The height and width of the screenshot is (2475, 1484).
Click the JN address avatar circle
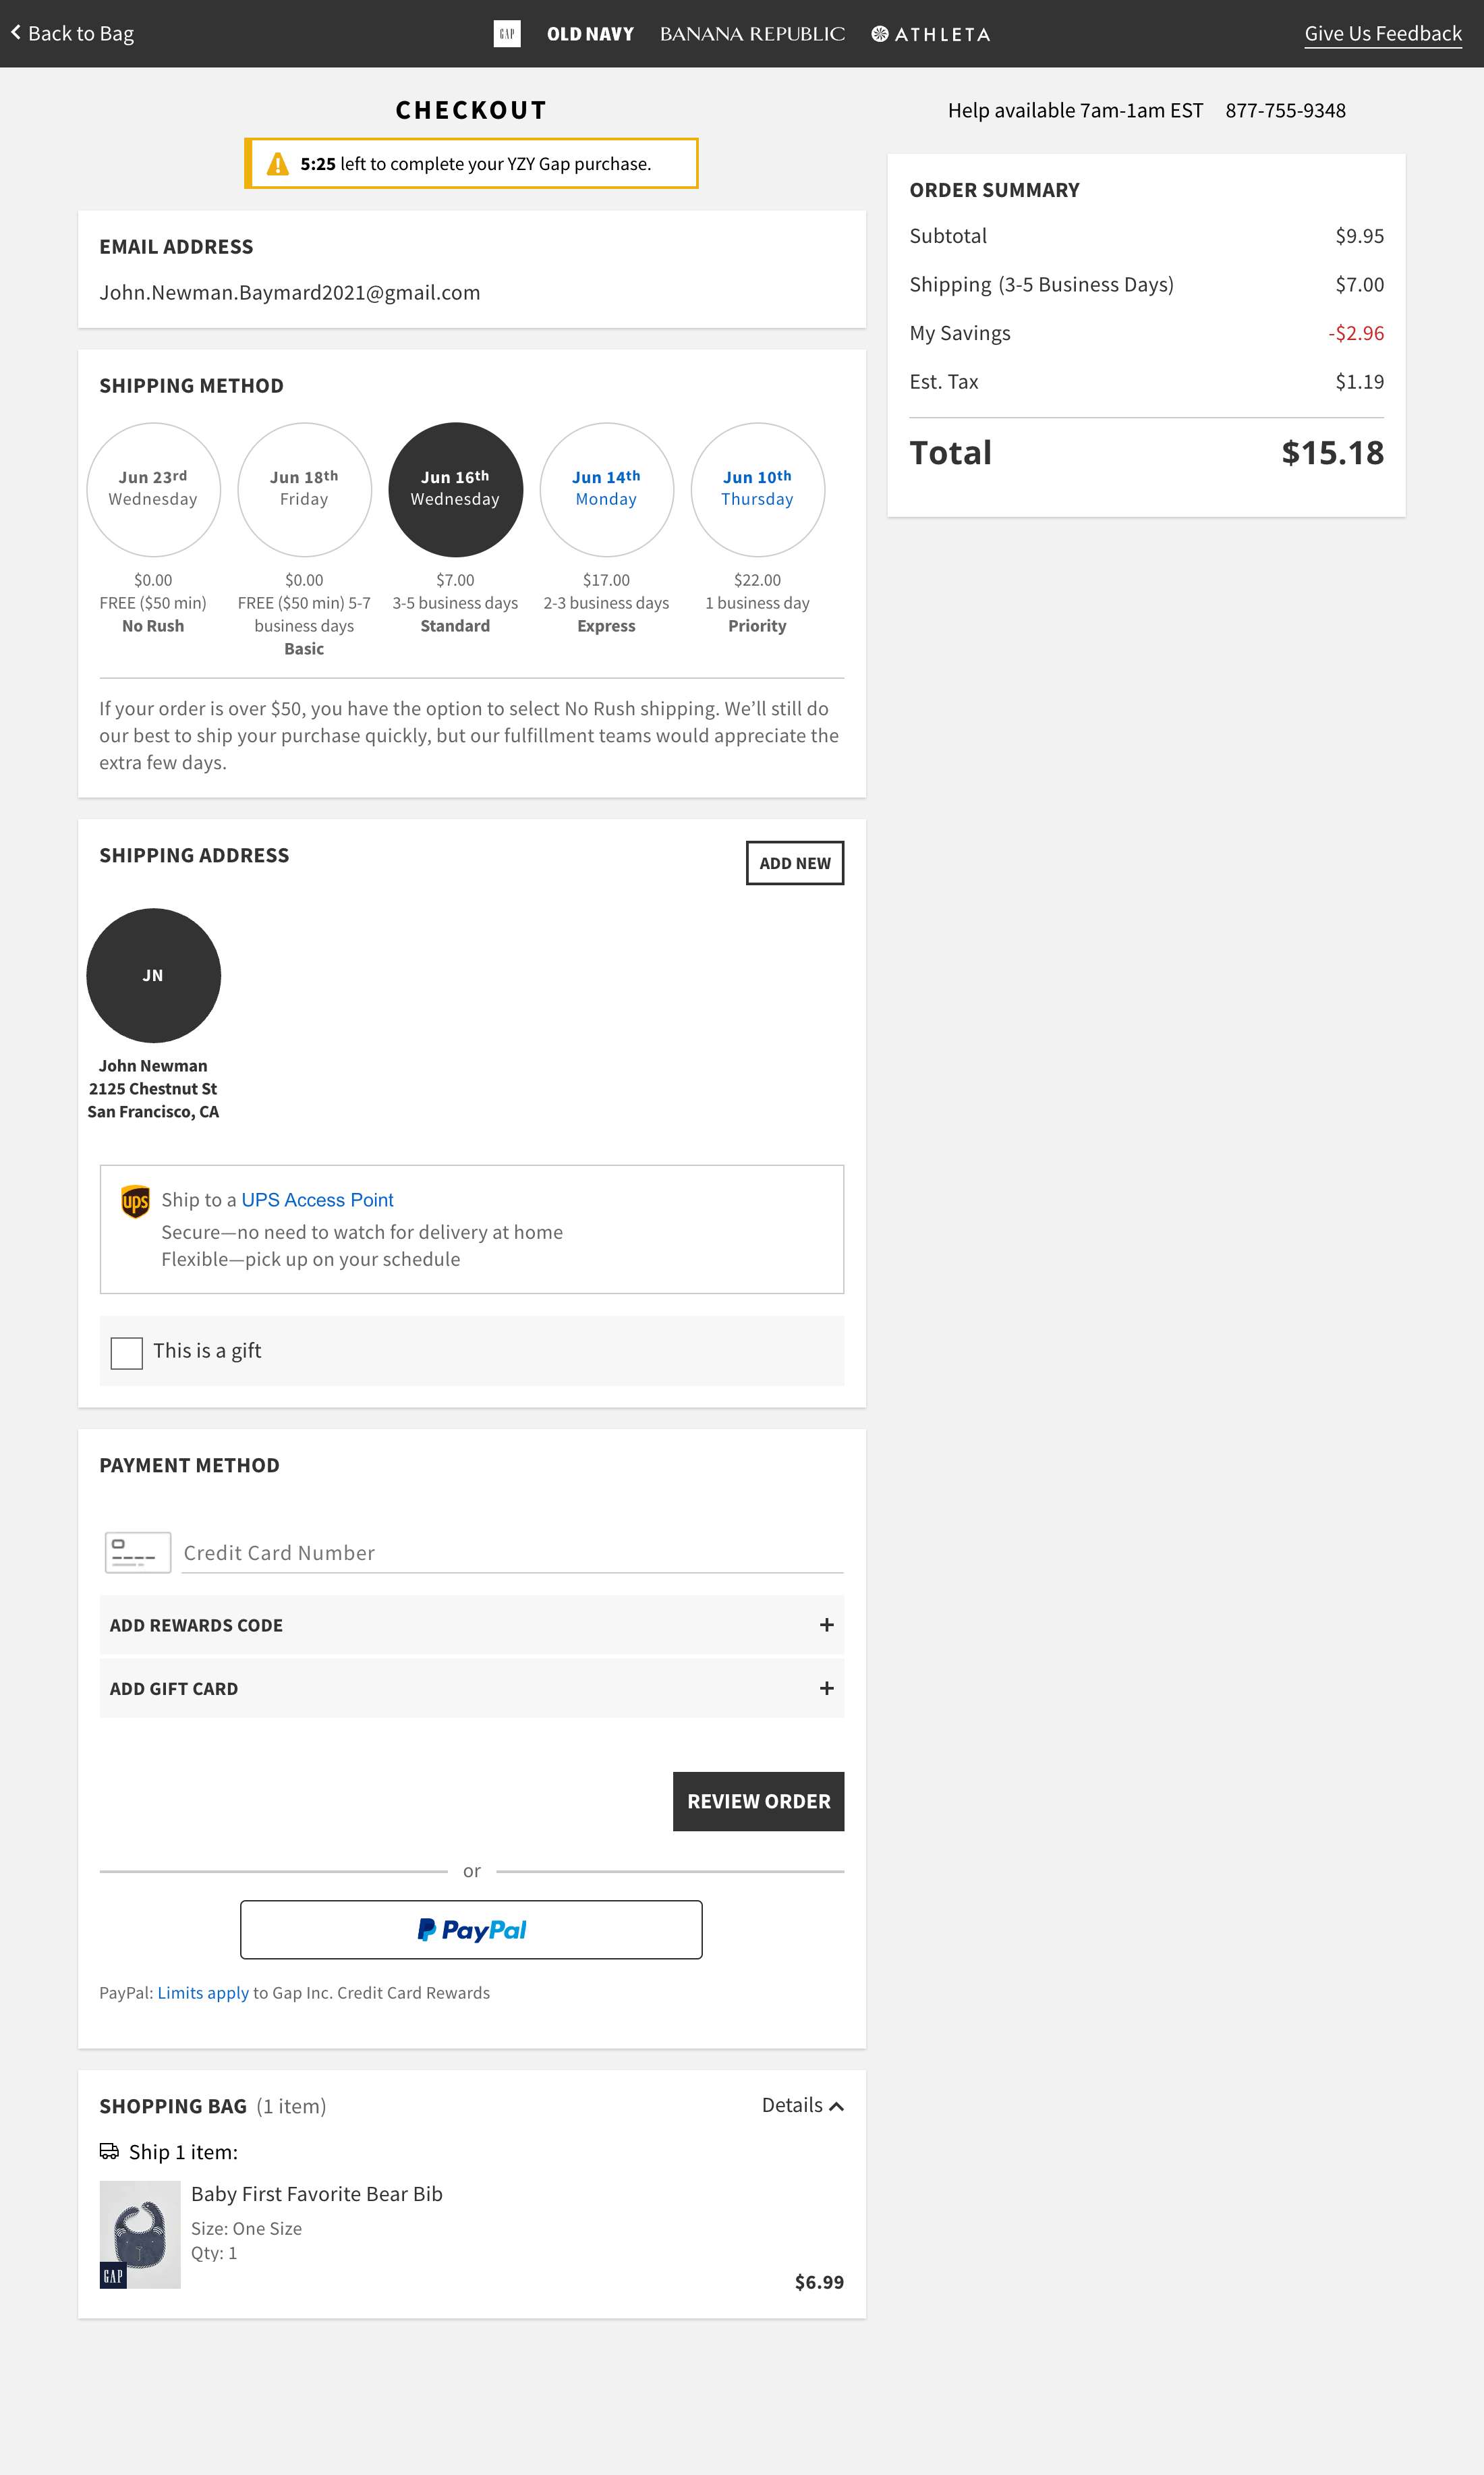tap(153, 975)
